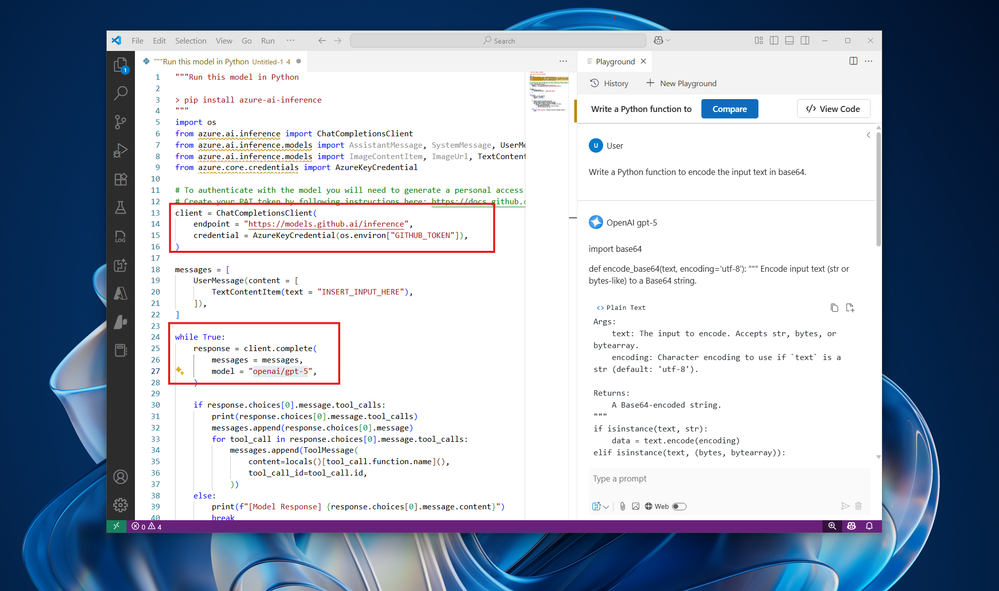Toggle the secondary side bar layout icon

point(805,40)
